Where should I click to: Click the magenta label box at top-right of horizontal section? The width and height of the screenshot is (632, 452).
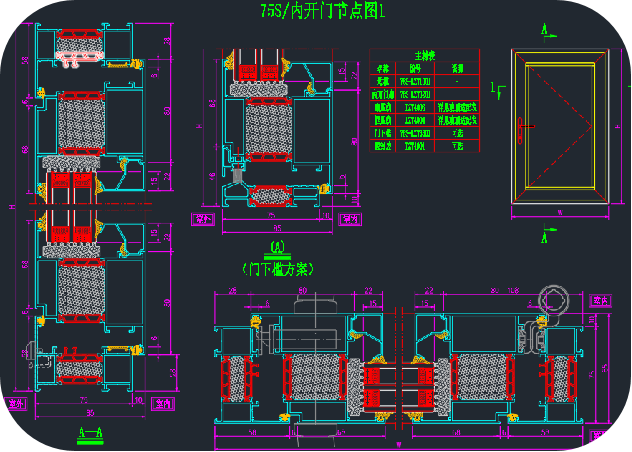[600, 299]
